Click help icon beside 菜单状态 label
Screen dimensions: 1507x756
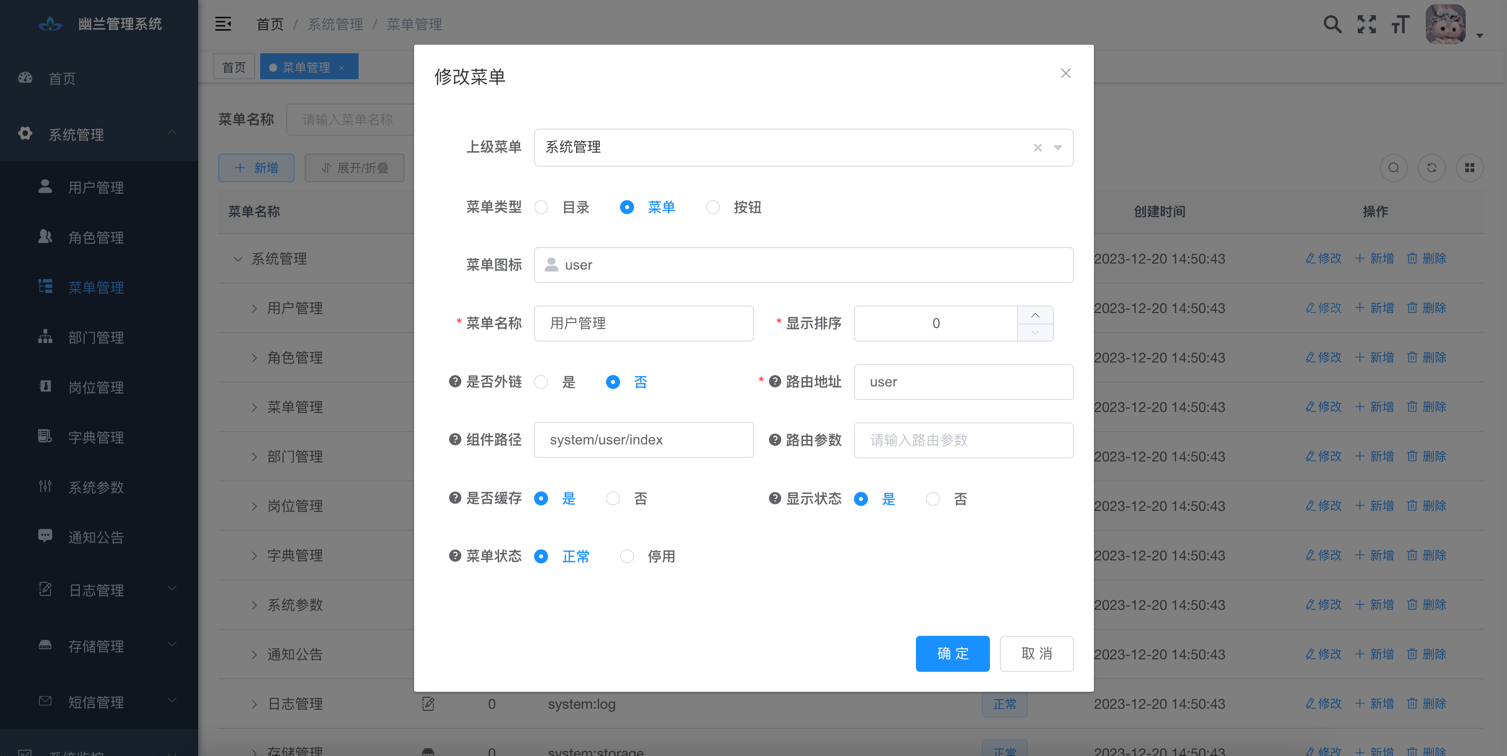pos(455,556)
